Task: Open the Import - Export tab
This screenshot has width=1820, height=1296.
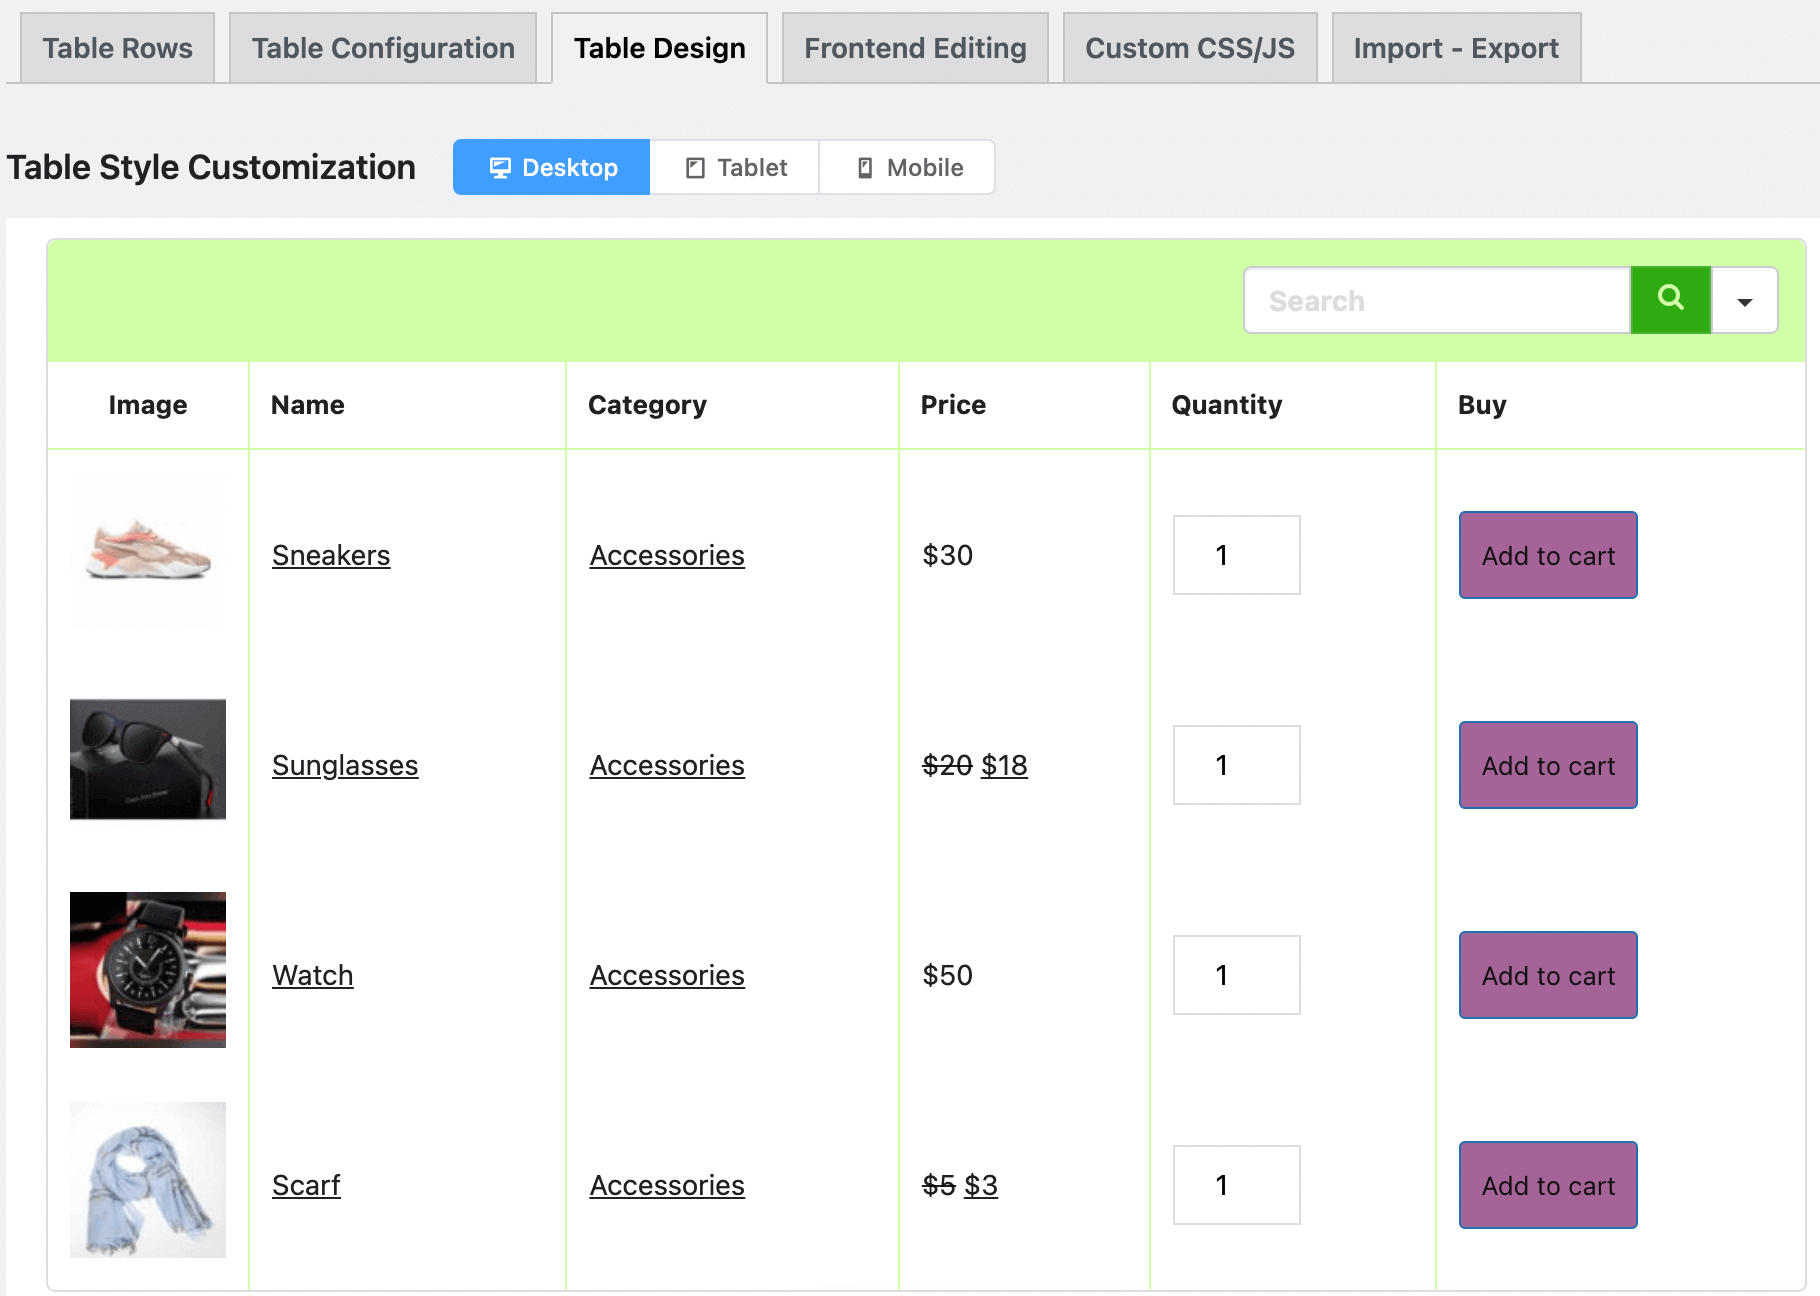Action: click(1455, 47)
